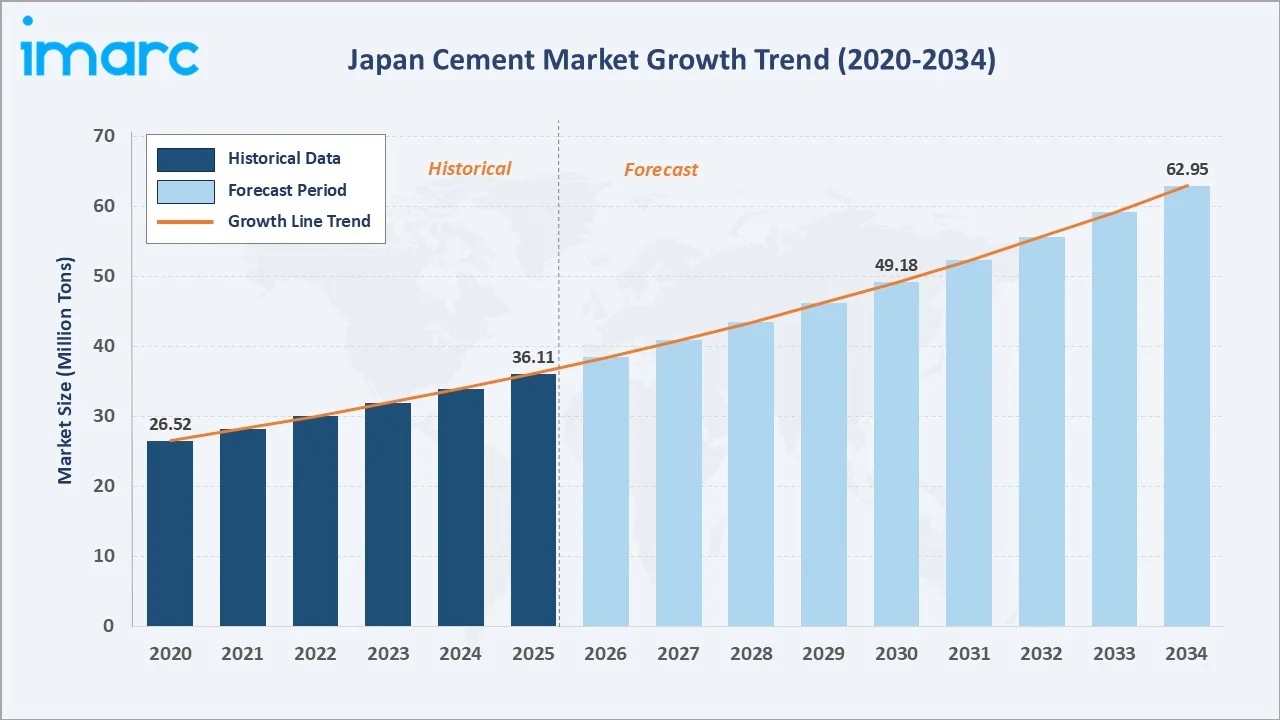
Task: Click the 2020 bar
Action: (170, 533)
